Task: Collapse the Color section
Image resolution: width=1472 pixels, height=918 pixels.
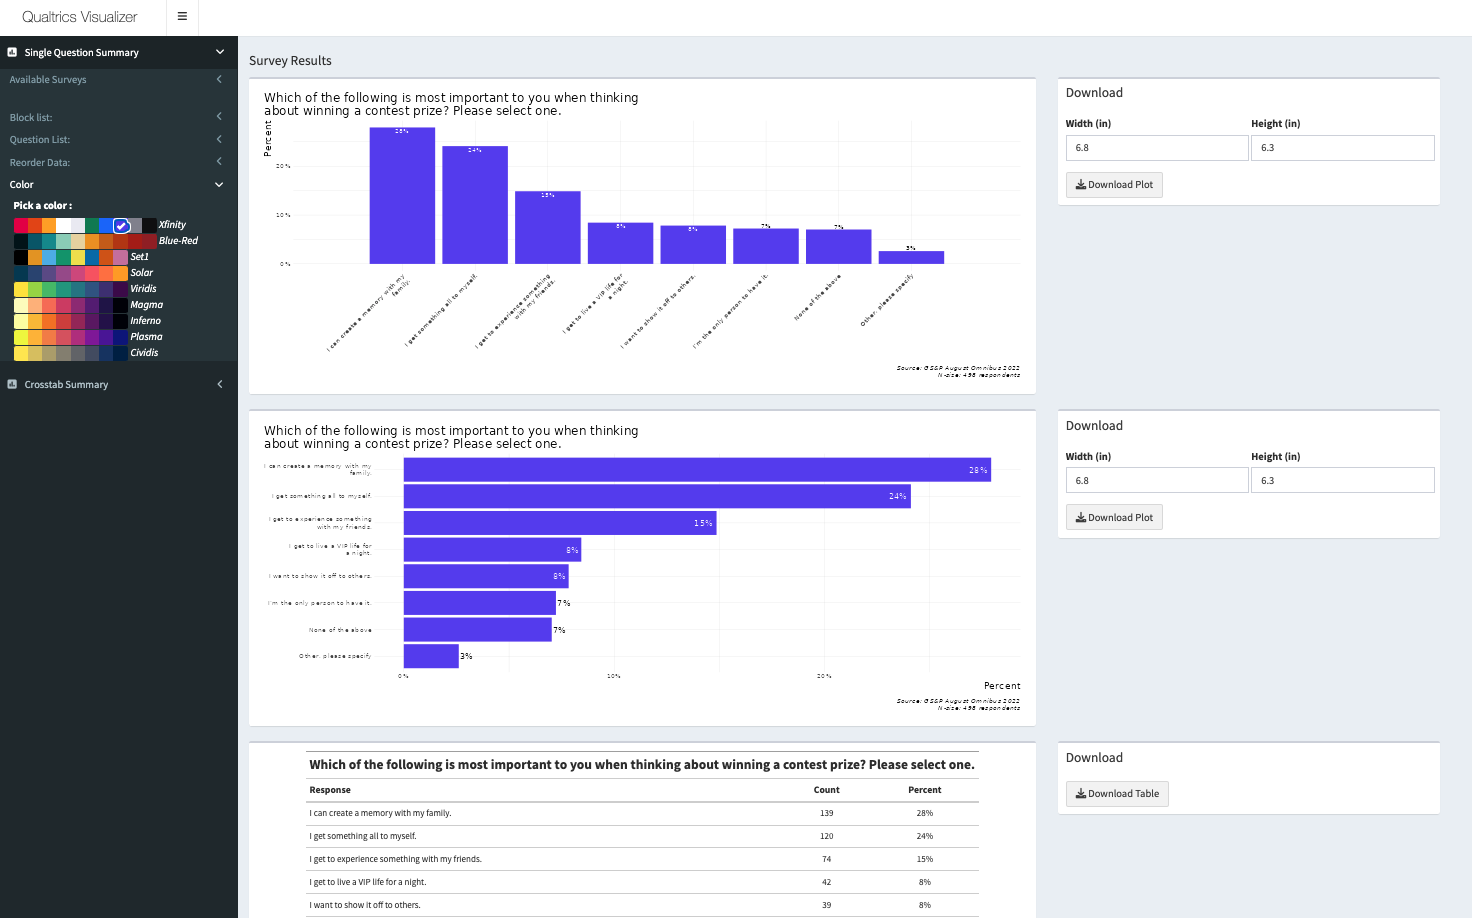Action: [x=218, y=184]
